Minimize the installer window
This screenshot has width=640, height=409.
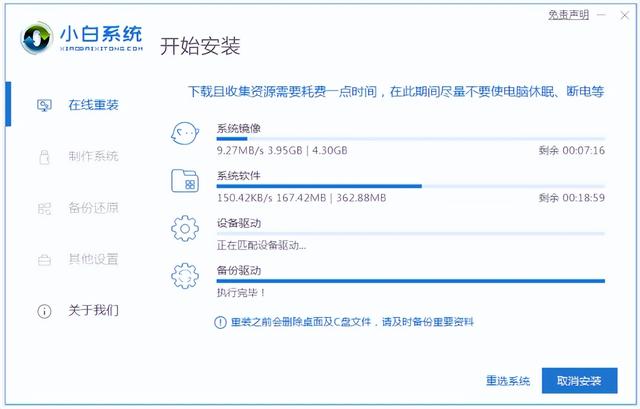coord(603,14)
